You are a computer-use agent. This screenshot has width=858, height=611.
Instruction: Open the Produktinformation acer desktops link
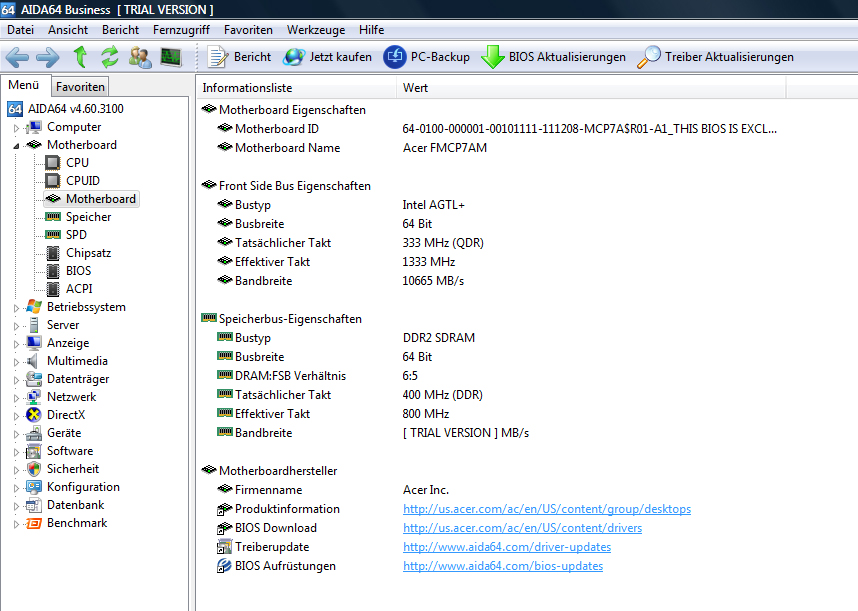pos(547,509)
